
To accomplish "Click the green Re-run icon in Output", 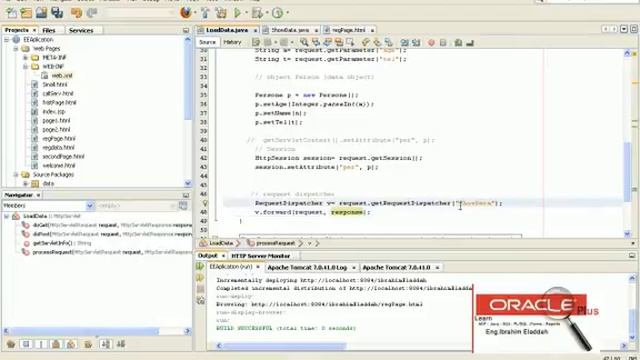I will pos(200,266).
